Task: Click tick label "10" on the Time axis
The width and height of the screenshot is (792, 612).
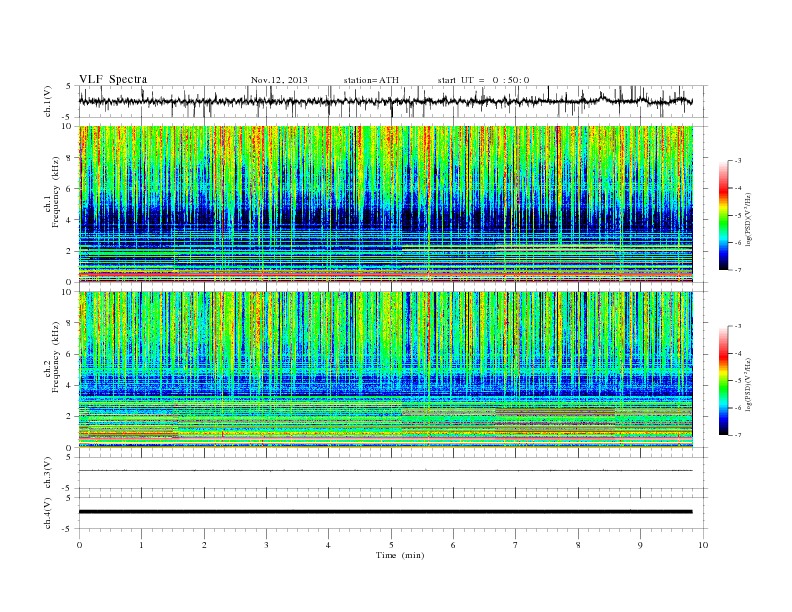Action: tap(703, 545)
